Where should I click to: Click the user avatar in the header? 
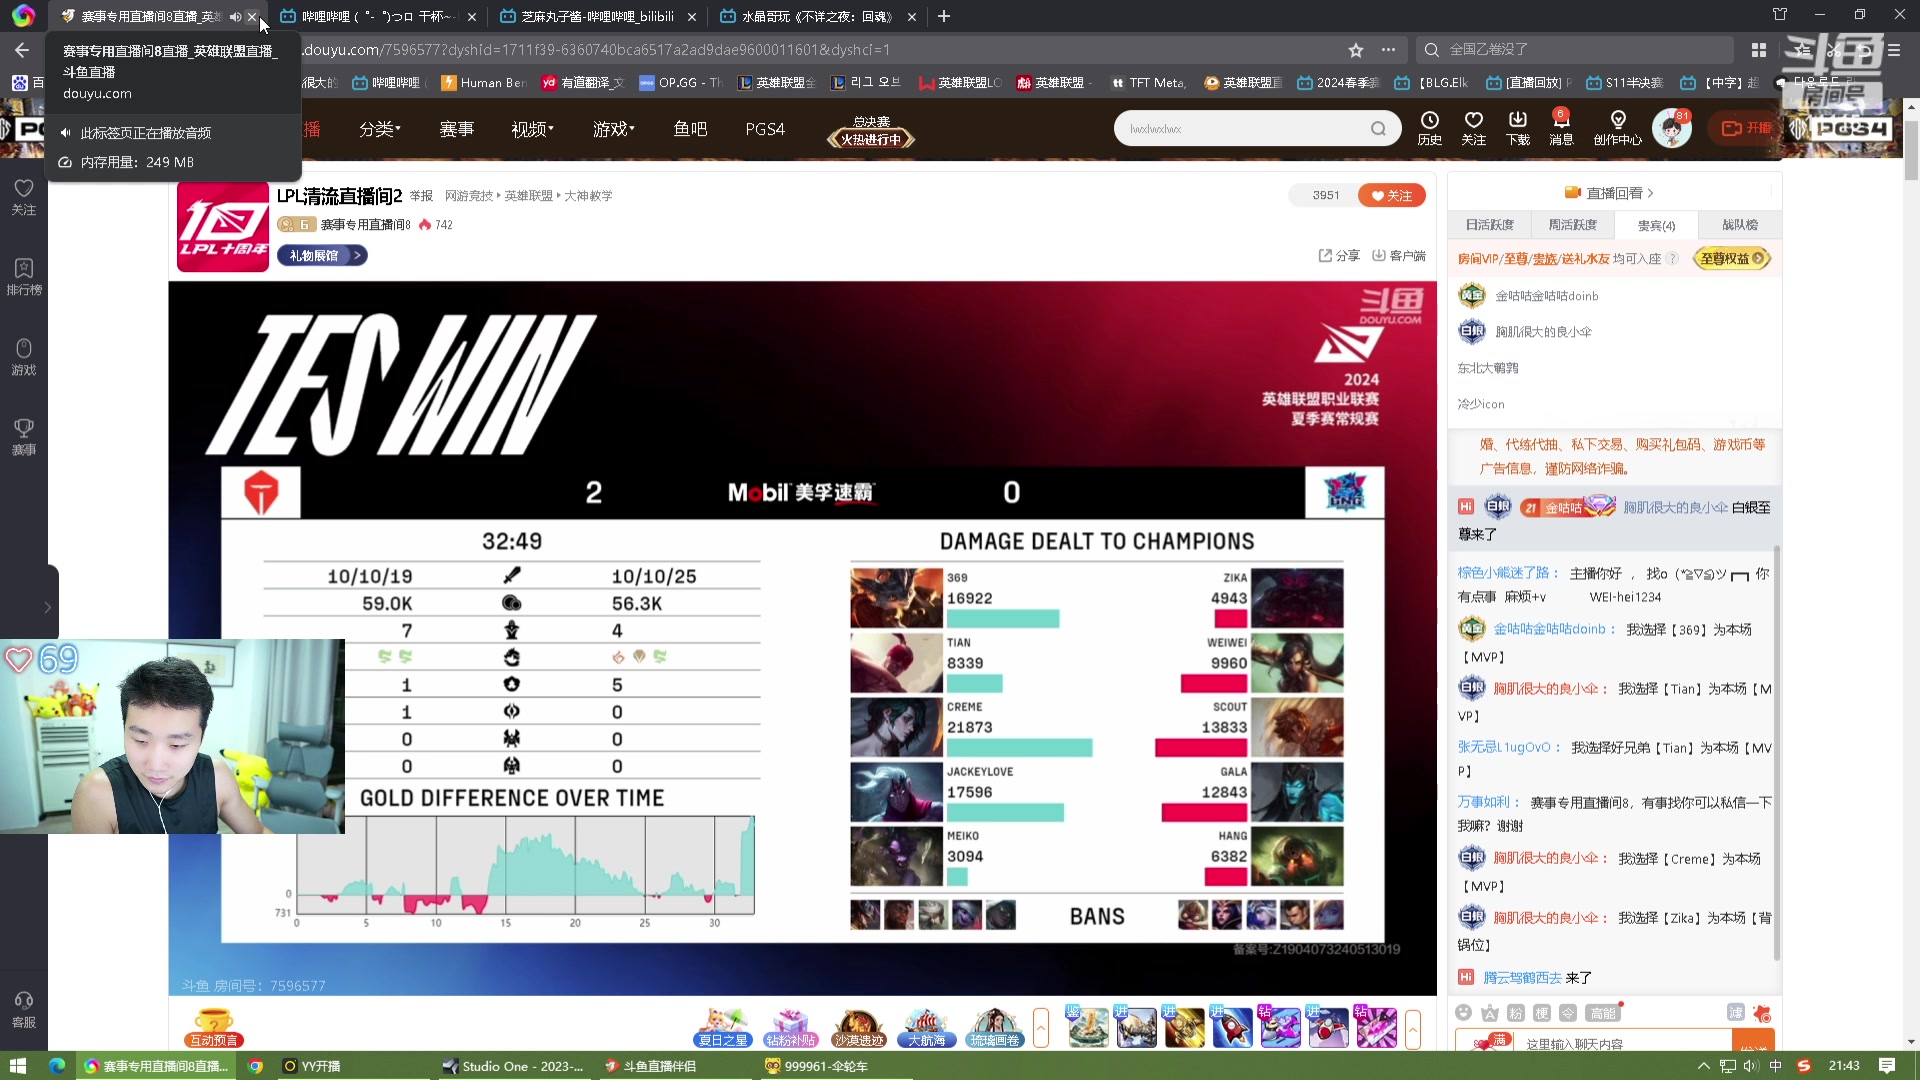[1671, 129]
